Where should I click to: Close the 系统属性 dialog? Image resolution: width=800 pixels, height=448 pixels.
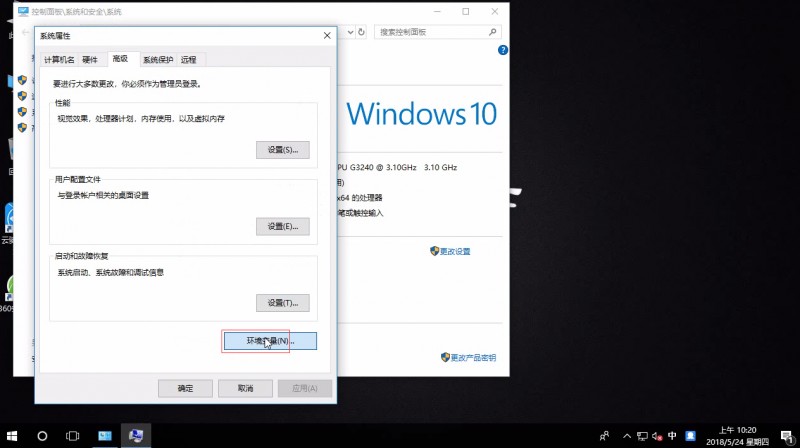click(x=327, y=36)
